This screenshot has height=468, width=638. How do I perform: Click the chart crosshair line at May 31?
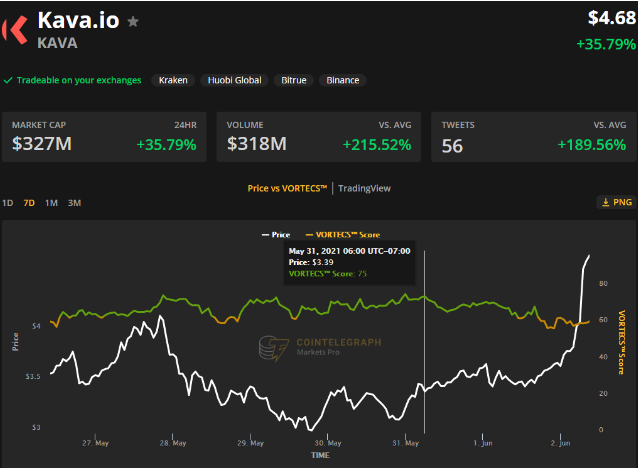pos(424,342)
